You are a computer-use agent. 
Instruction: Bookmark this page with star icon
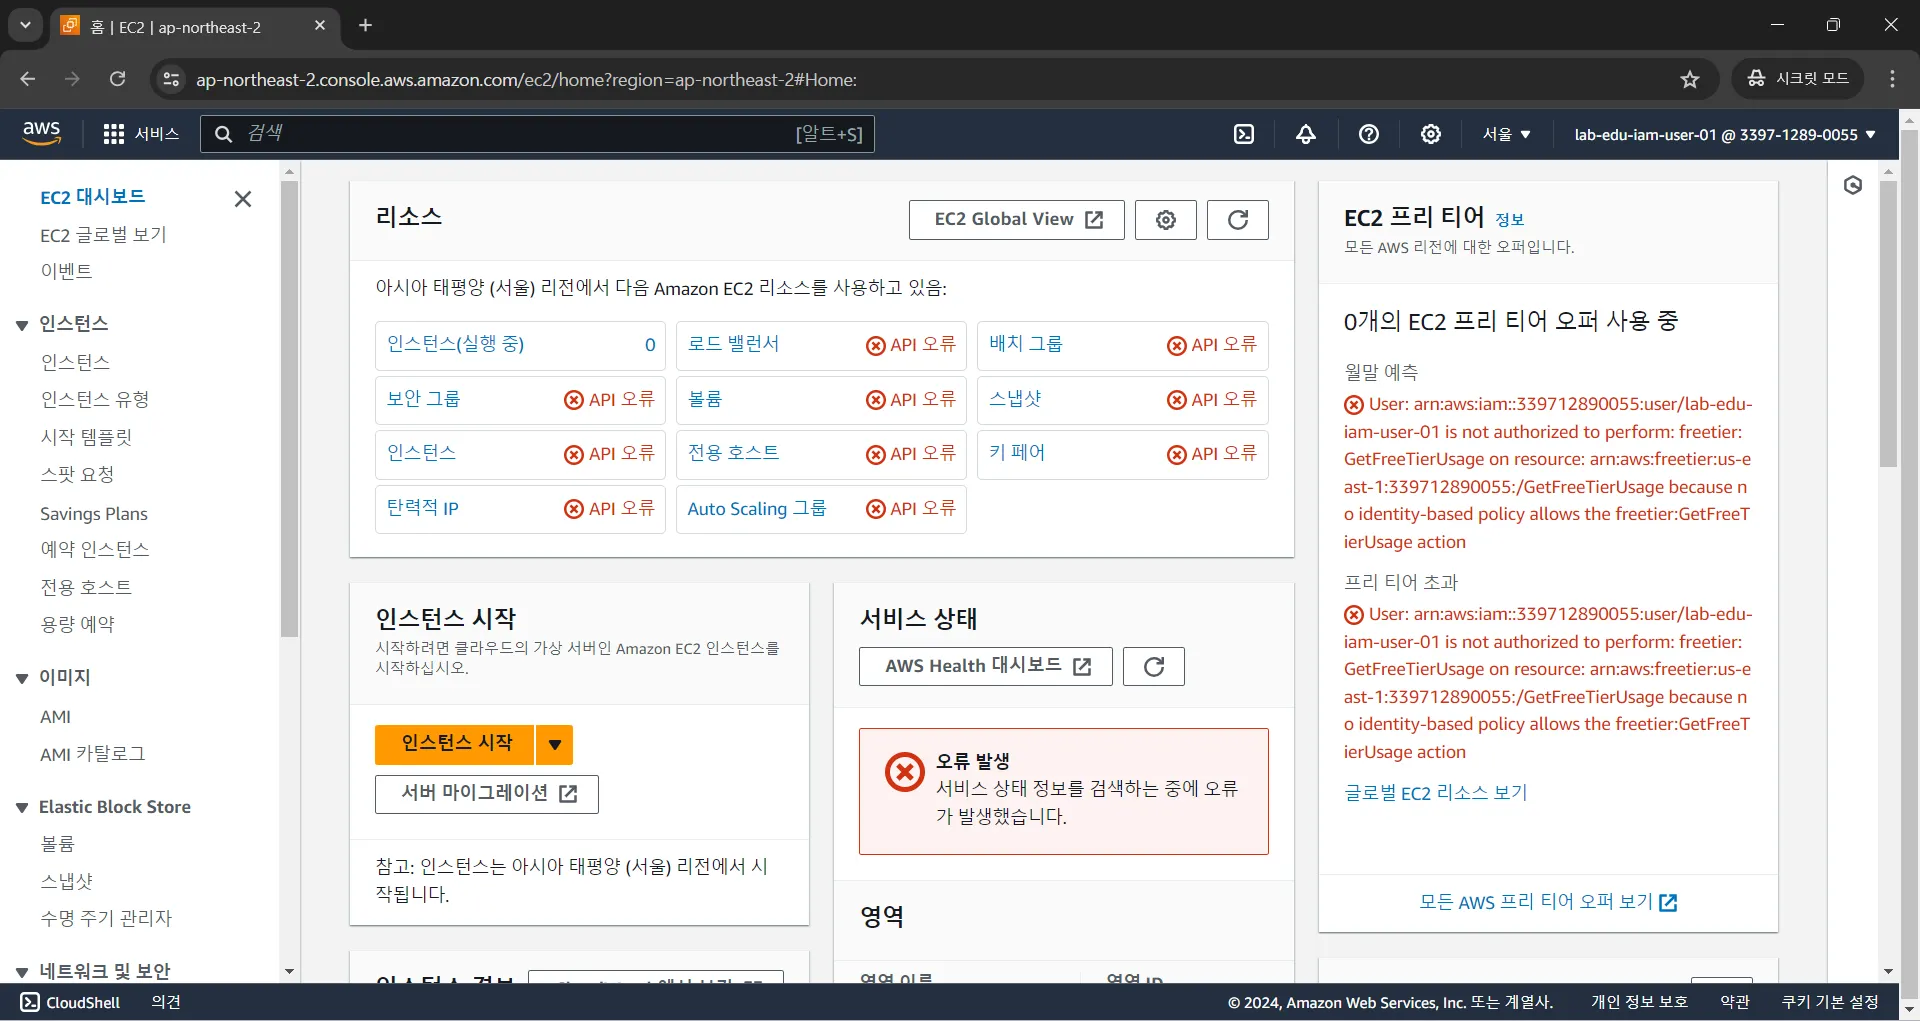[x=1690, y=79]
